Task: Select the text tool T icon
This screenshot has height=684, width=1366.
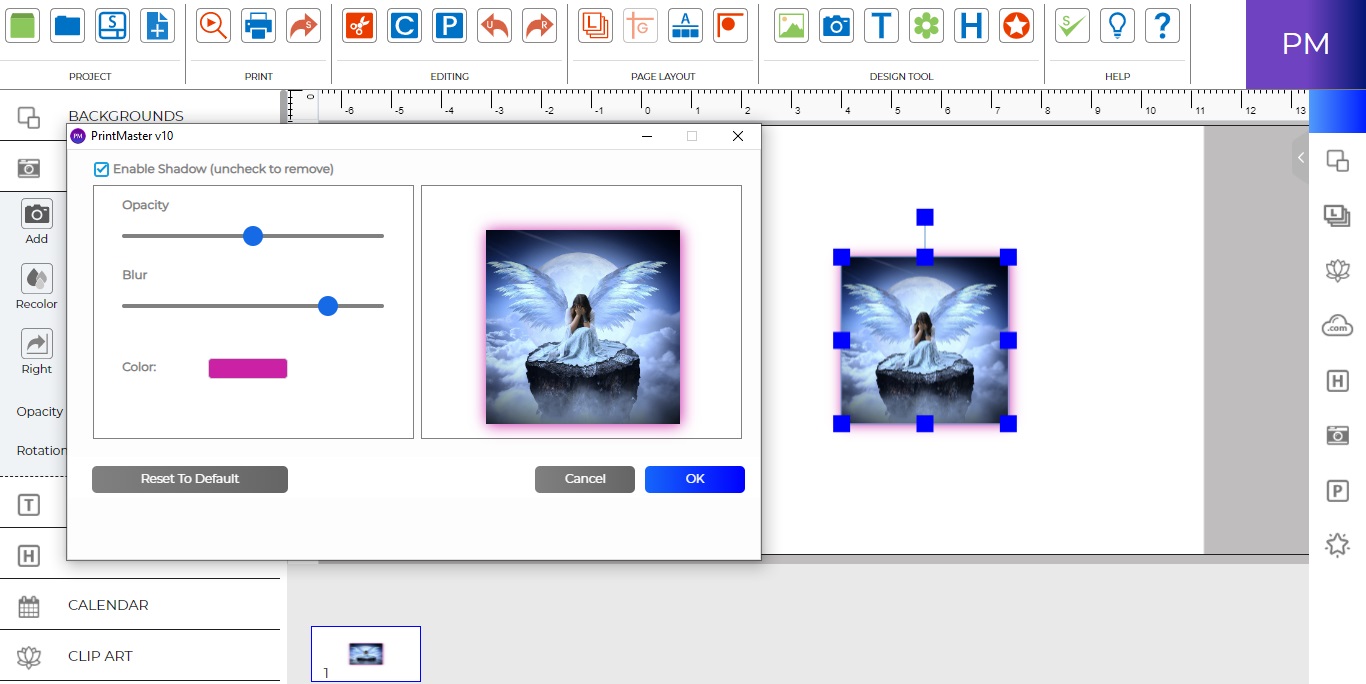Action: click(x=881, y=25)
